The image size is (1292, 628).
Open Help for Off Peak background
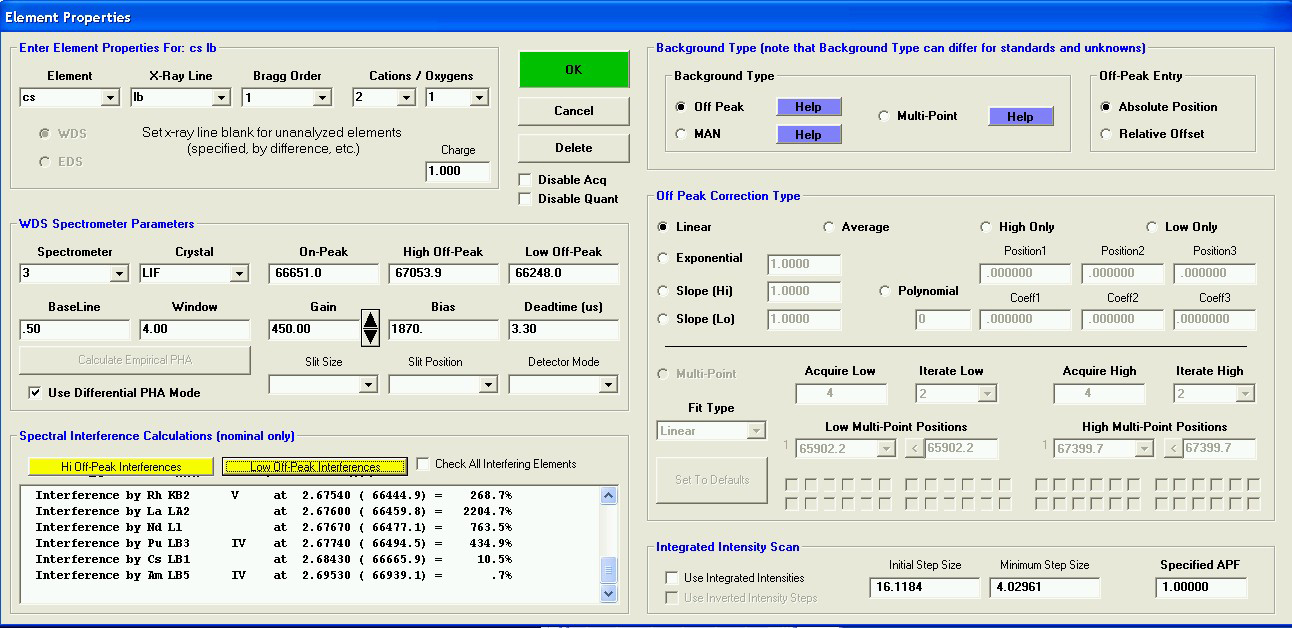[808, 107]
